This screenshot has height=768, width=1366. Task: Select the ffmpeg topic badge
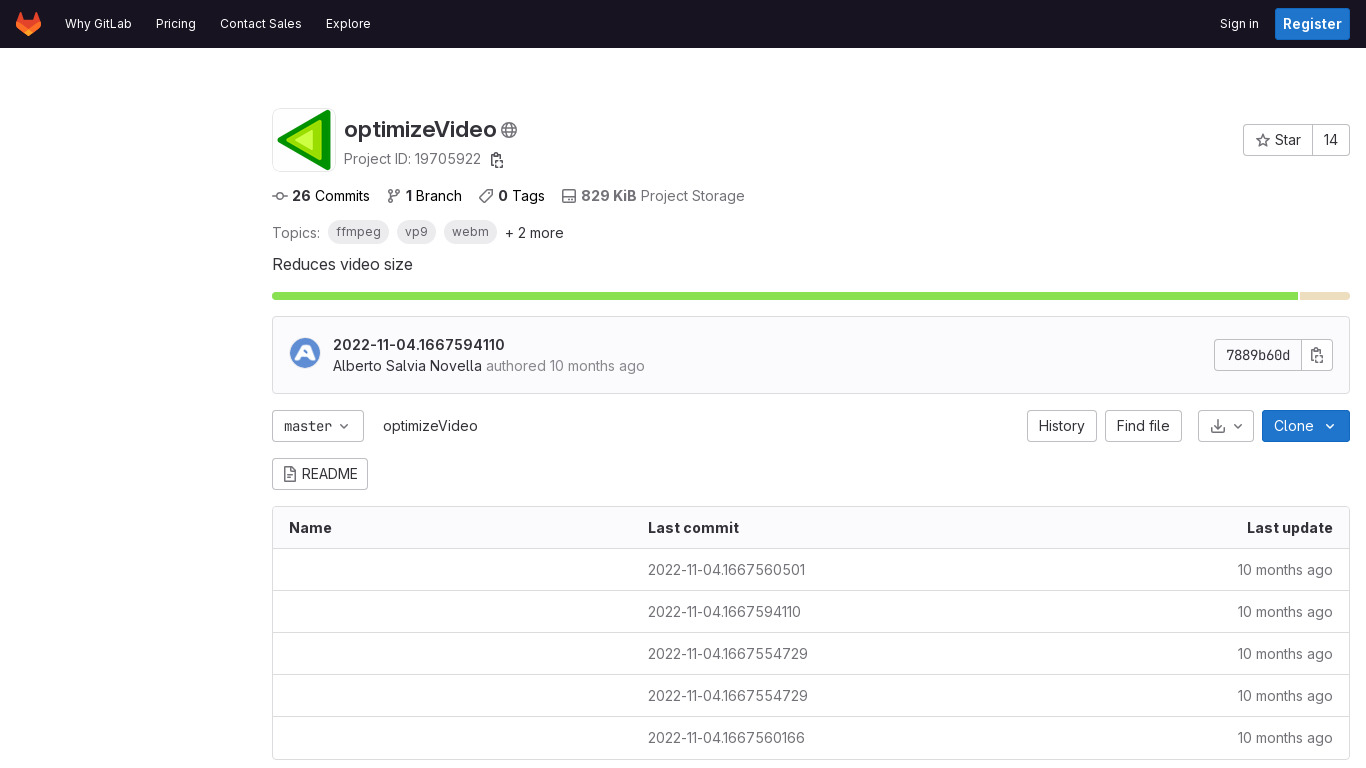(x=358, y=232)
